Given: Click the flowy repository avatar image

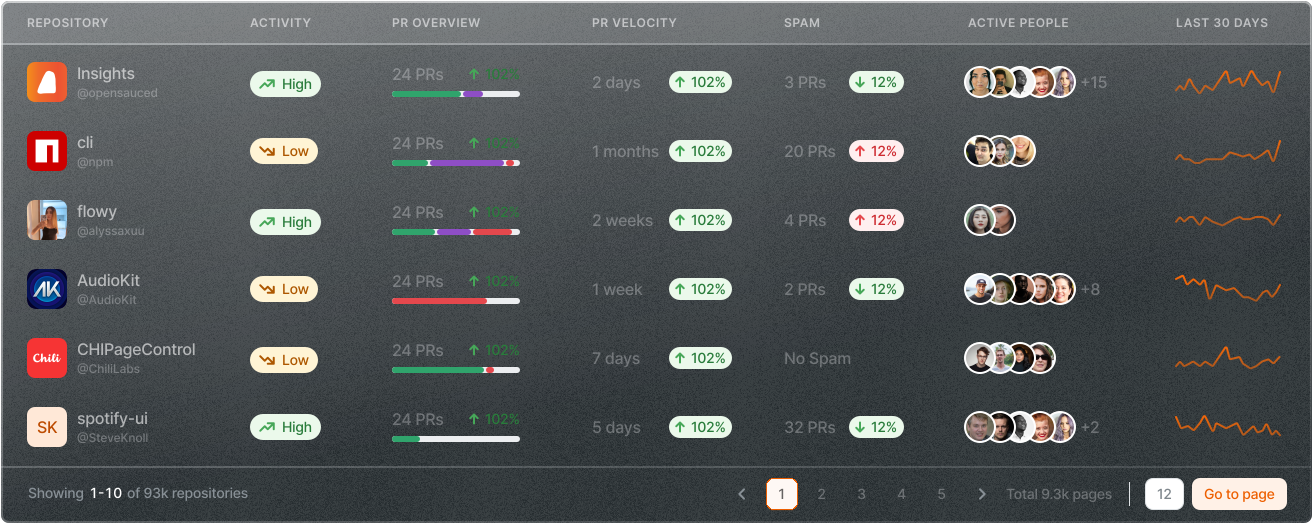Looking at the screenshot, I should coord(47,220).
